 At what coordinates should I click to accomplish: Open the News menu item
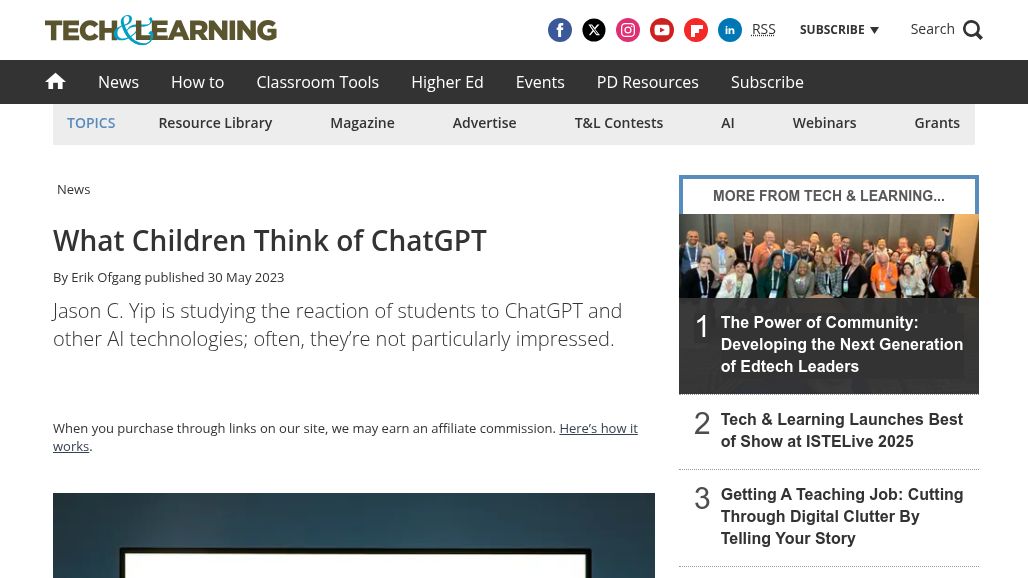119,82
